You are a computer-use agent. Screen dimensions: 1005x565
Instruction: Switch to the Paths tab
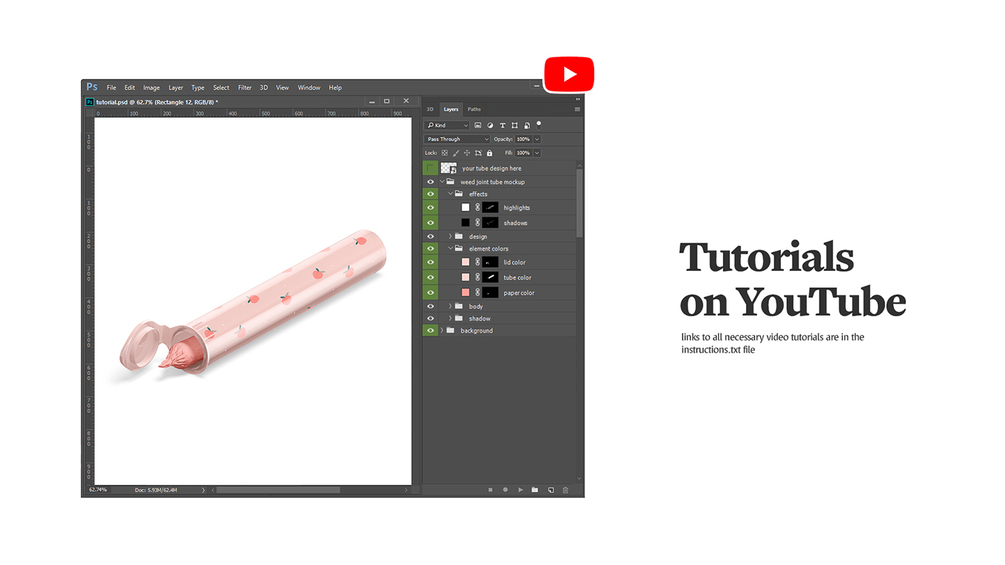(474, 110)
